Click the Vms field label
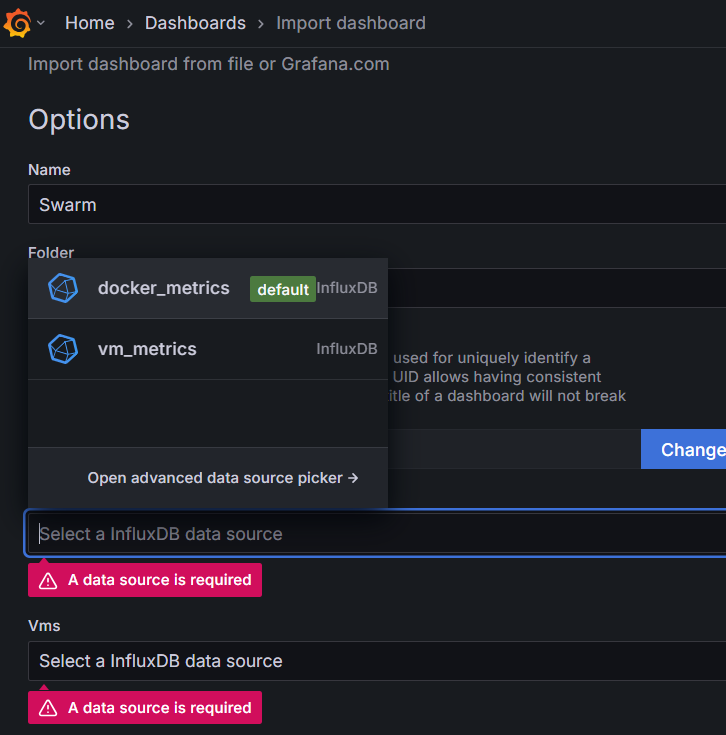 coord(44,626)
